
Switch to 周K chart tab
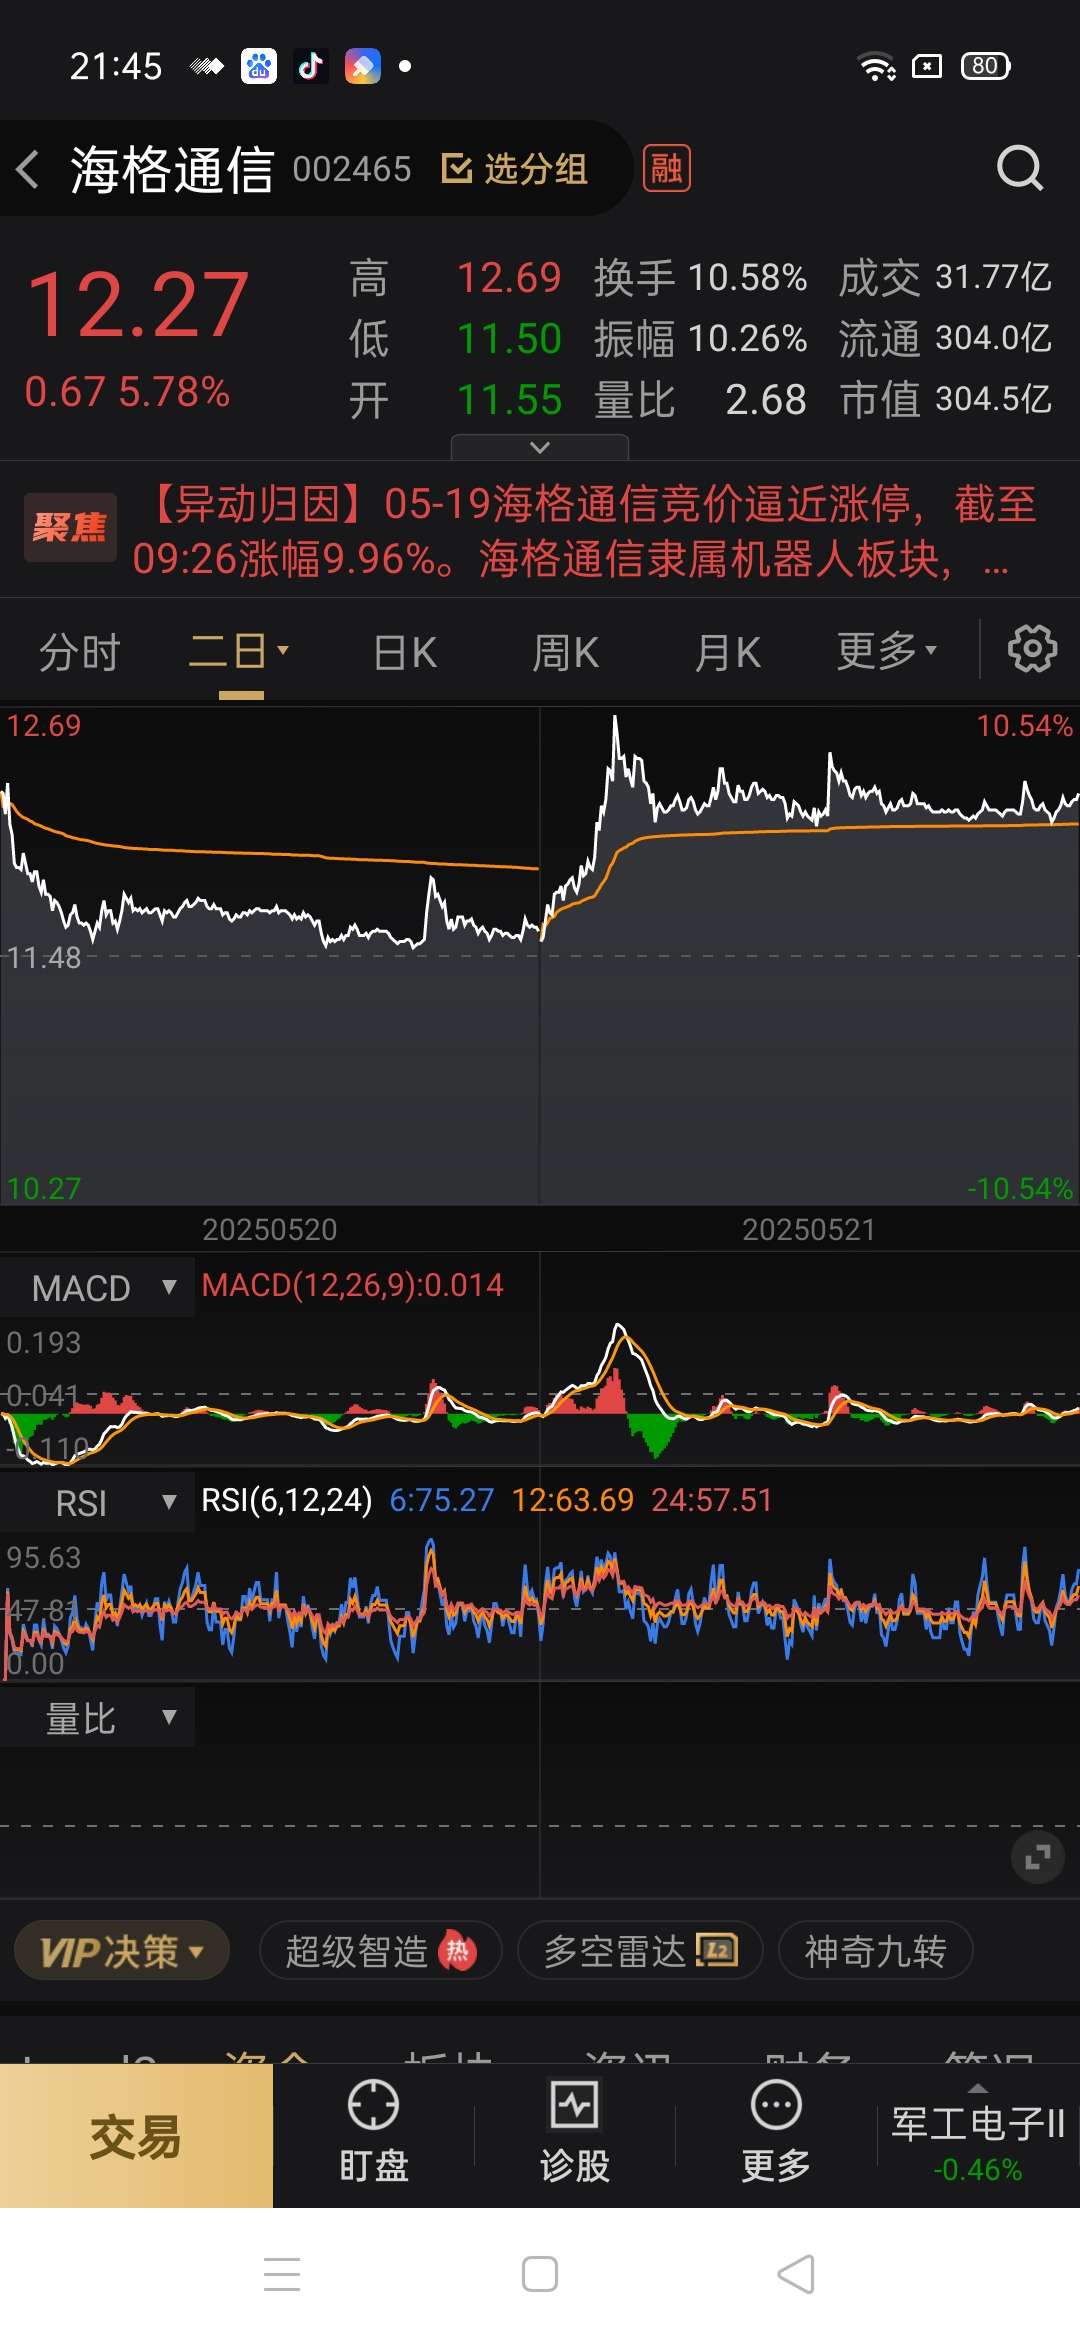pyautogui.click(x=565, y=653)
